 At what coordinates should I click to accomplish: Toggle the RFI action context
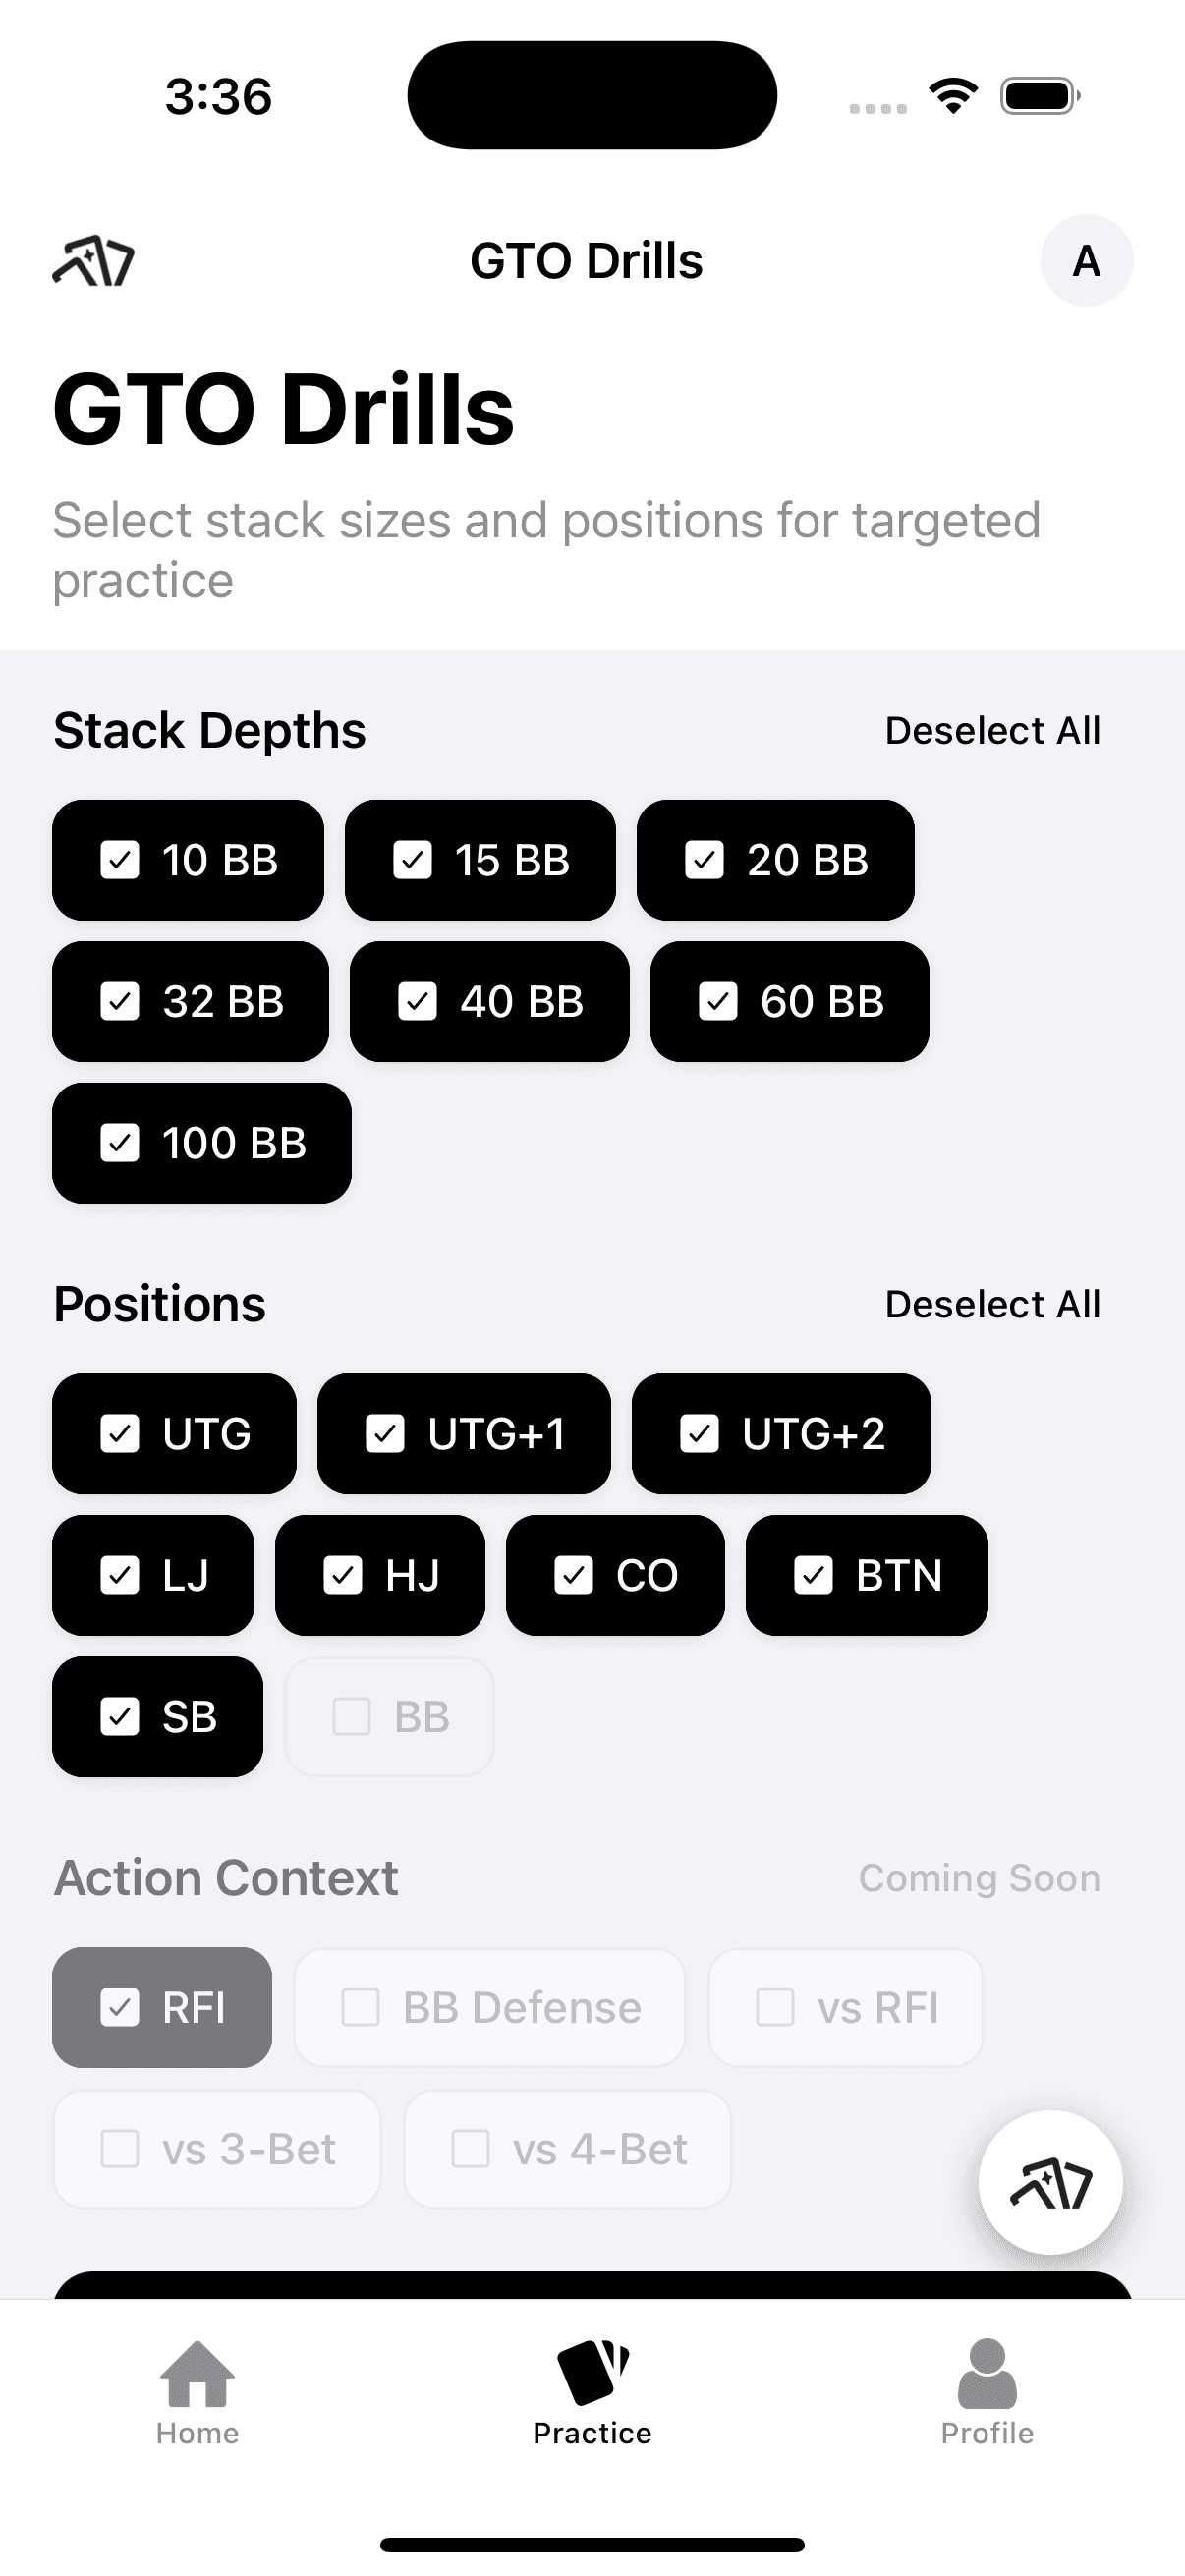(162, 2007)
